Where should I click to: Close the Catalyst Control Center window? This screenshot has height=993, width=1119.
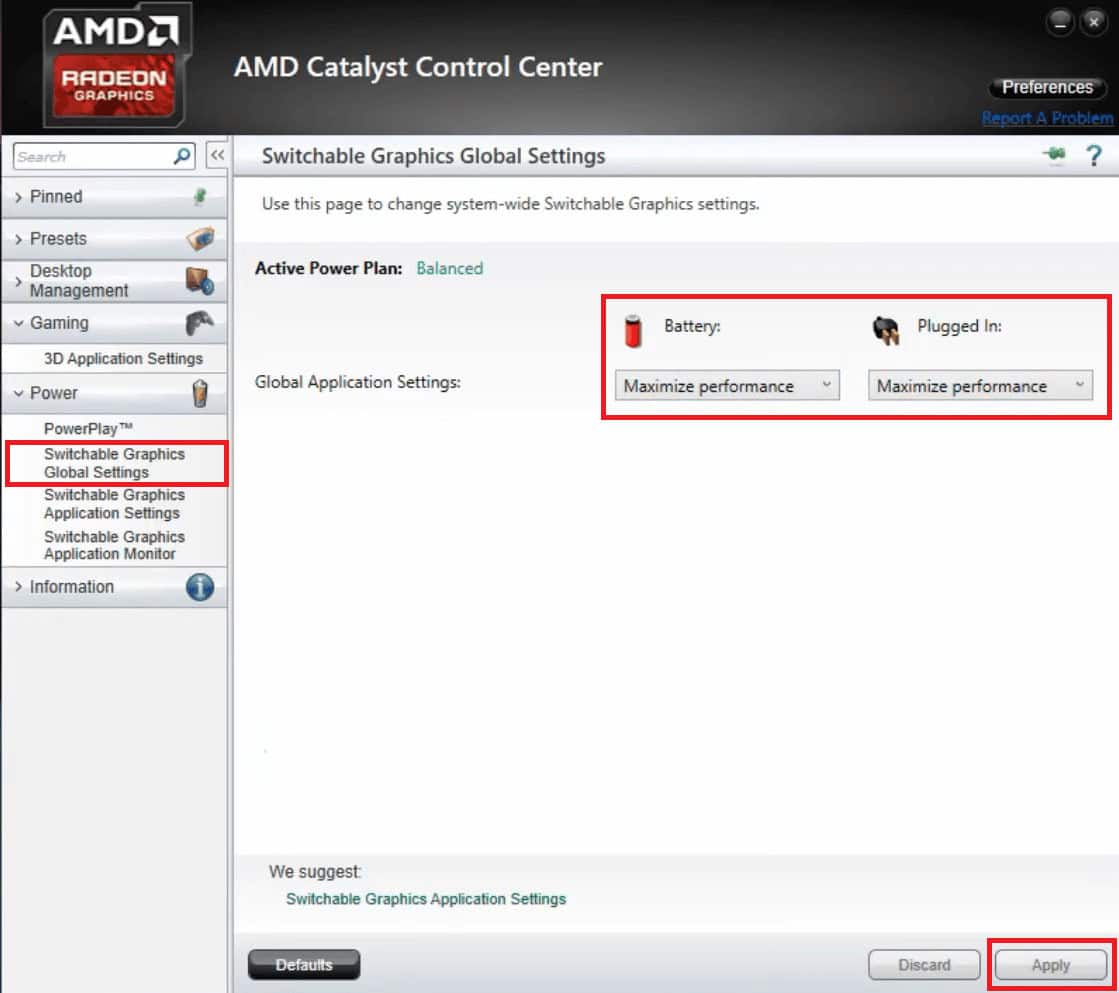[x=1093, y=22]
